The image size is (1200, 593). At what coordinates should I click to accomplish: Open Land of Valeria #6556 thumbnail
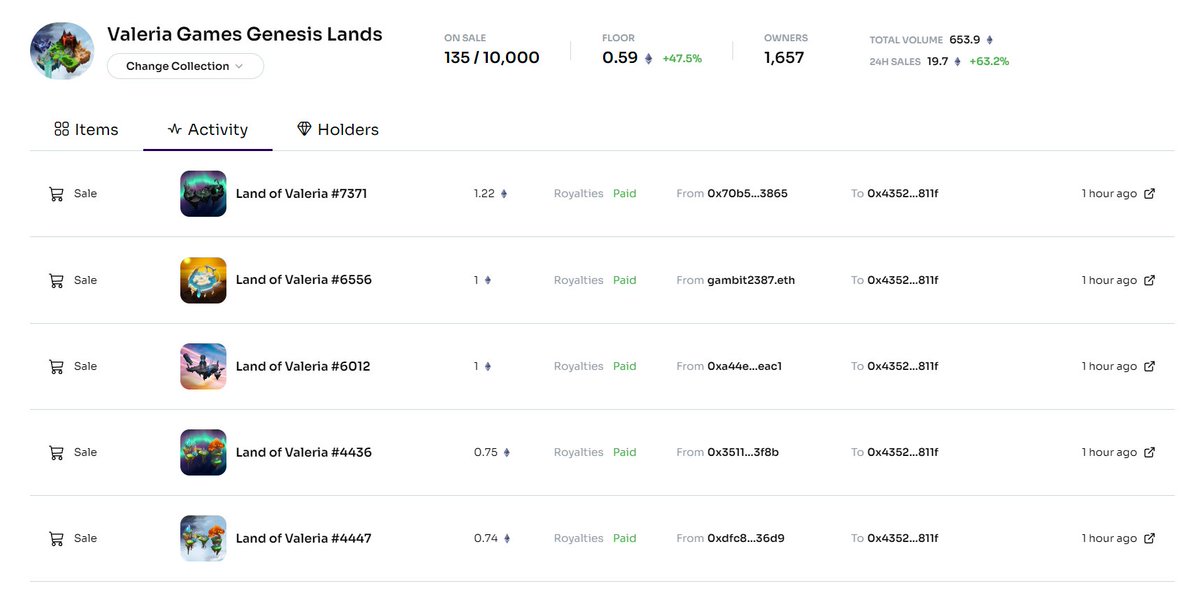tap(203, 280)
